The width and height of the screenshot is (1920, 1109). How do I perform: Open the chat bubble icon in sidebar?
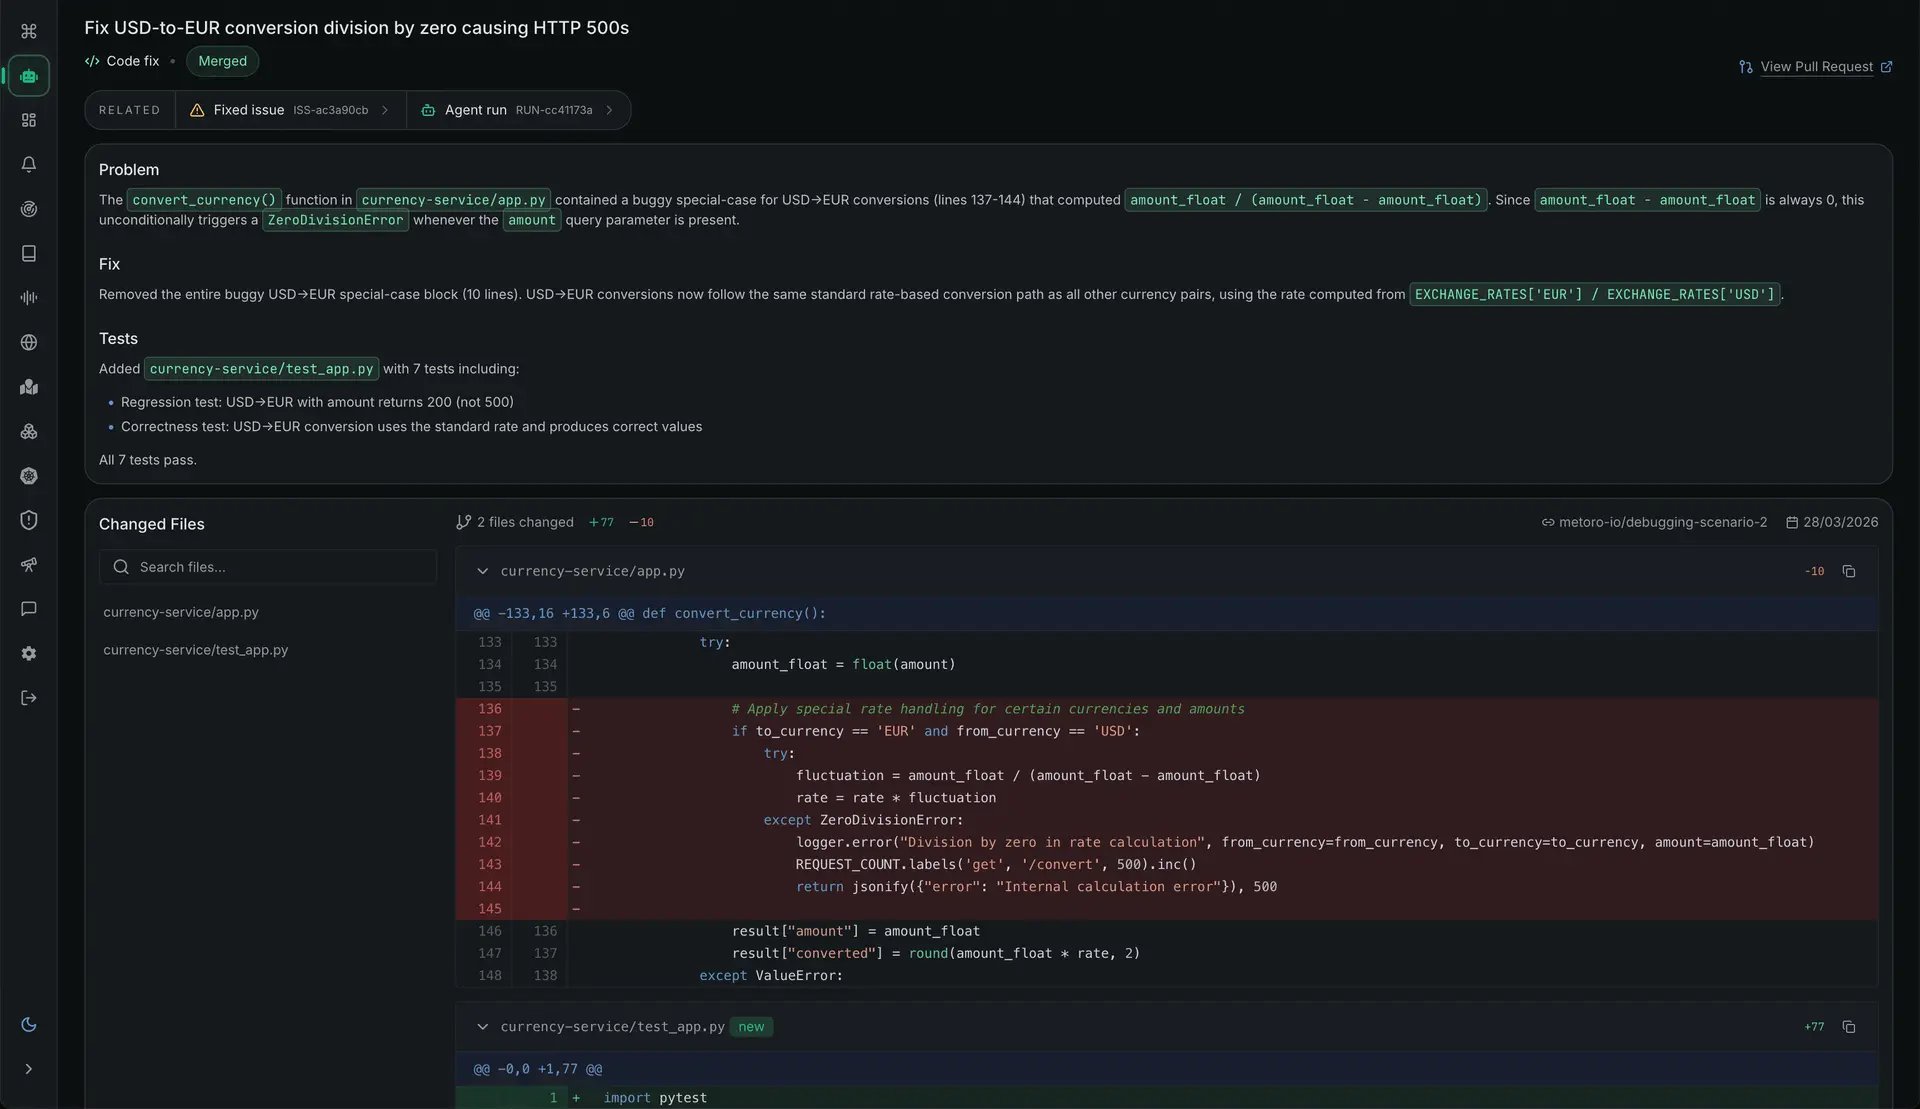click(29, 608)
